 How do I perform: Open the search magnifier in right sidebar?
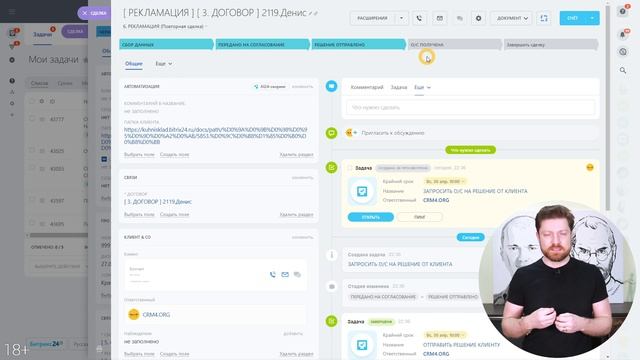tap(623, 70)
